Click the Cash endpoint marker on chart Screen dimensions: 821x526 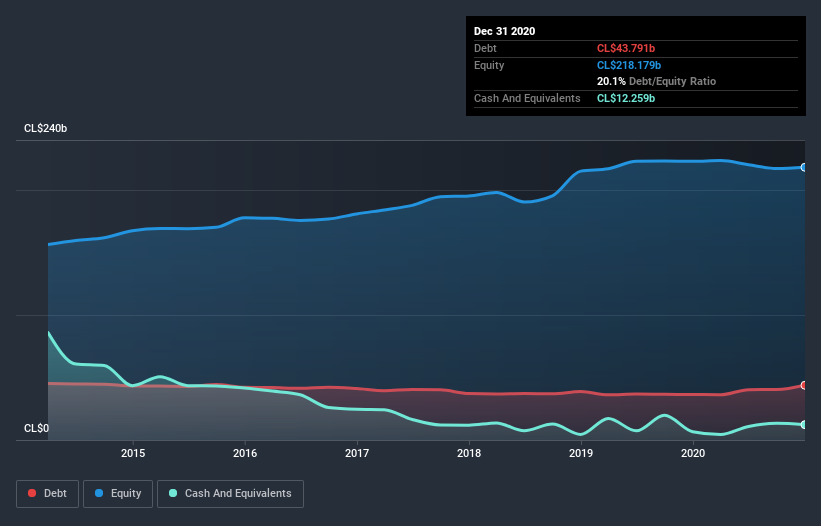tap(804, 424)
